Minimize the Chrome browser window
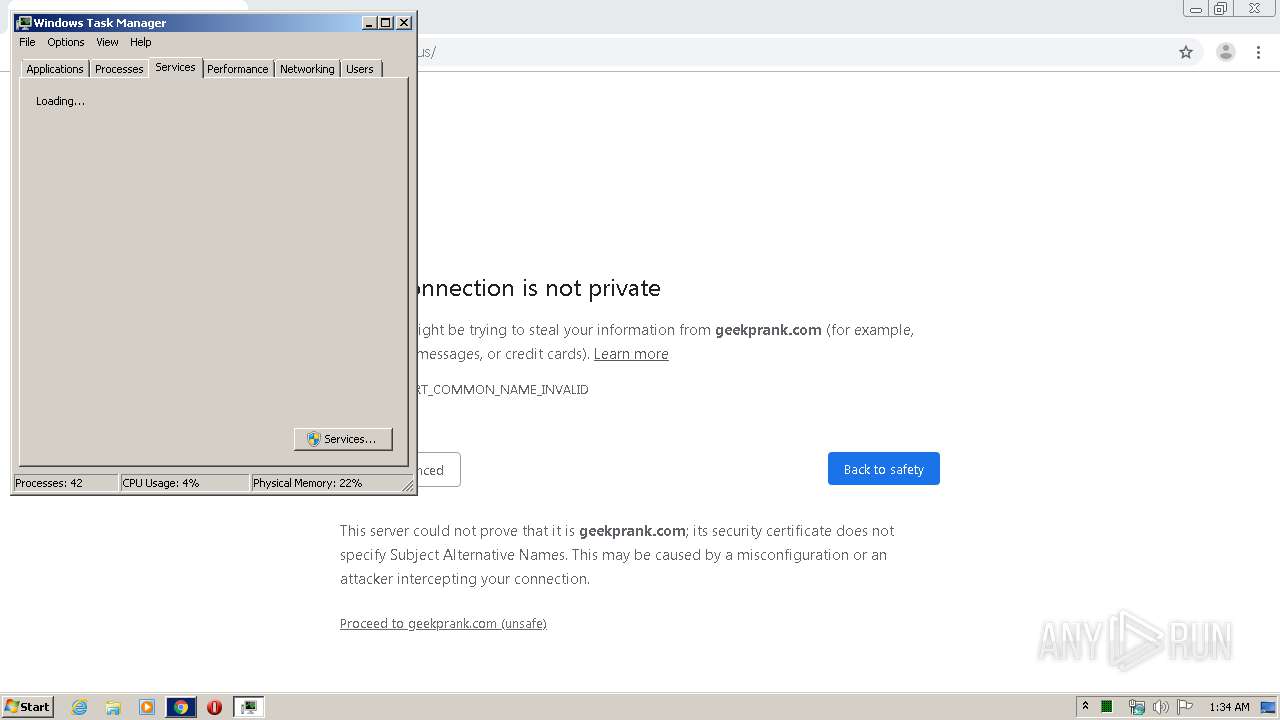The image size is (1280, 720). (1196, 9)
